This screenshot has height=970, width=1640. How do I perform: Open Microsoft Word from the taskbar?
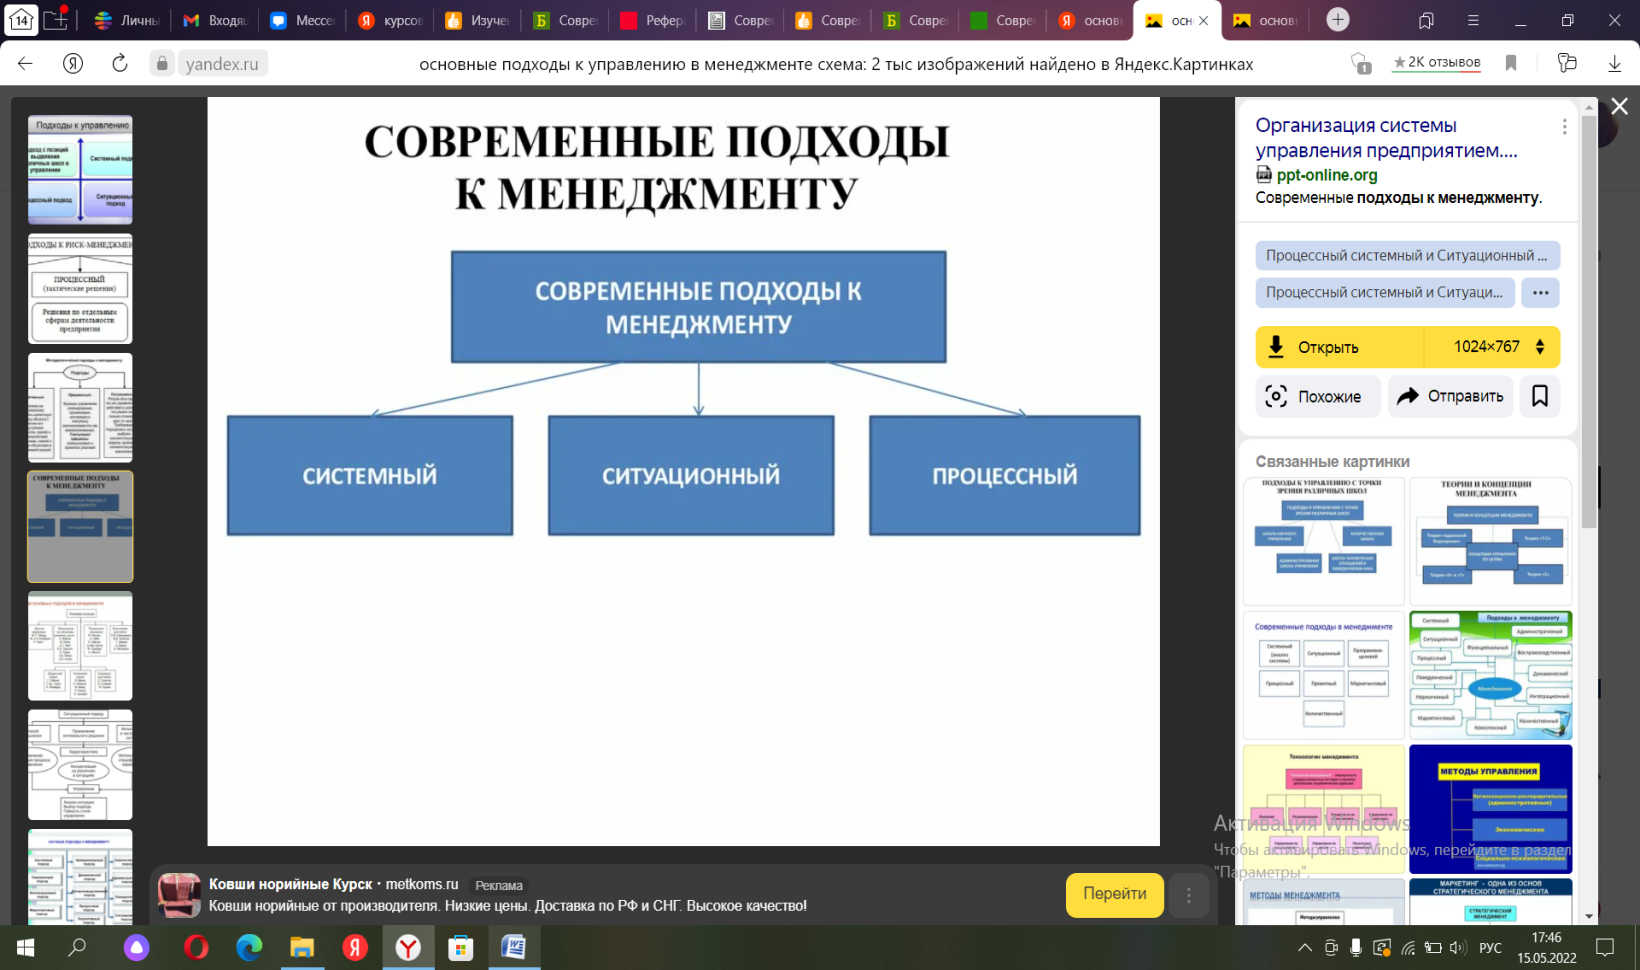514,947
